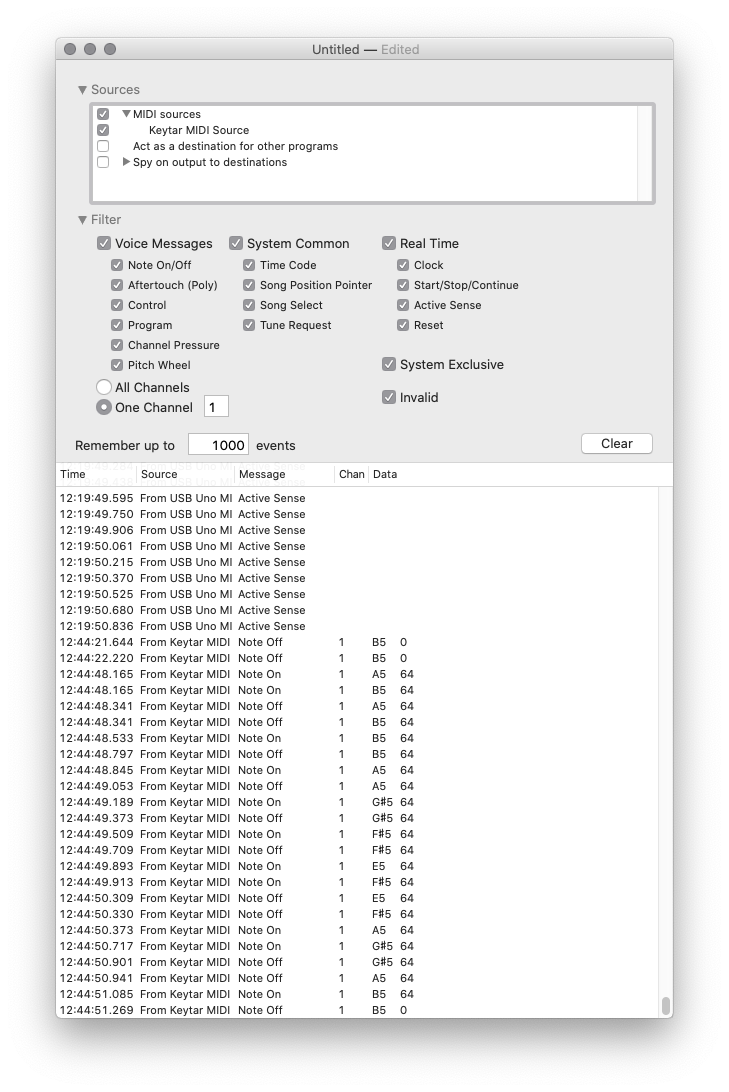Toggle Pitch Wheel checkbox
This screenshot has height=1092, width=729.
pyautogui.click(x=117, y=365)
